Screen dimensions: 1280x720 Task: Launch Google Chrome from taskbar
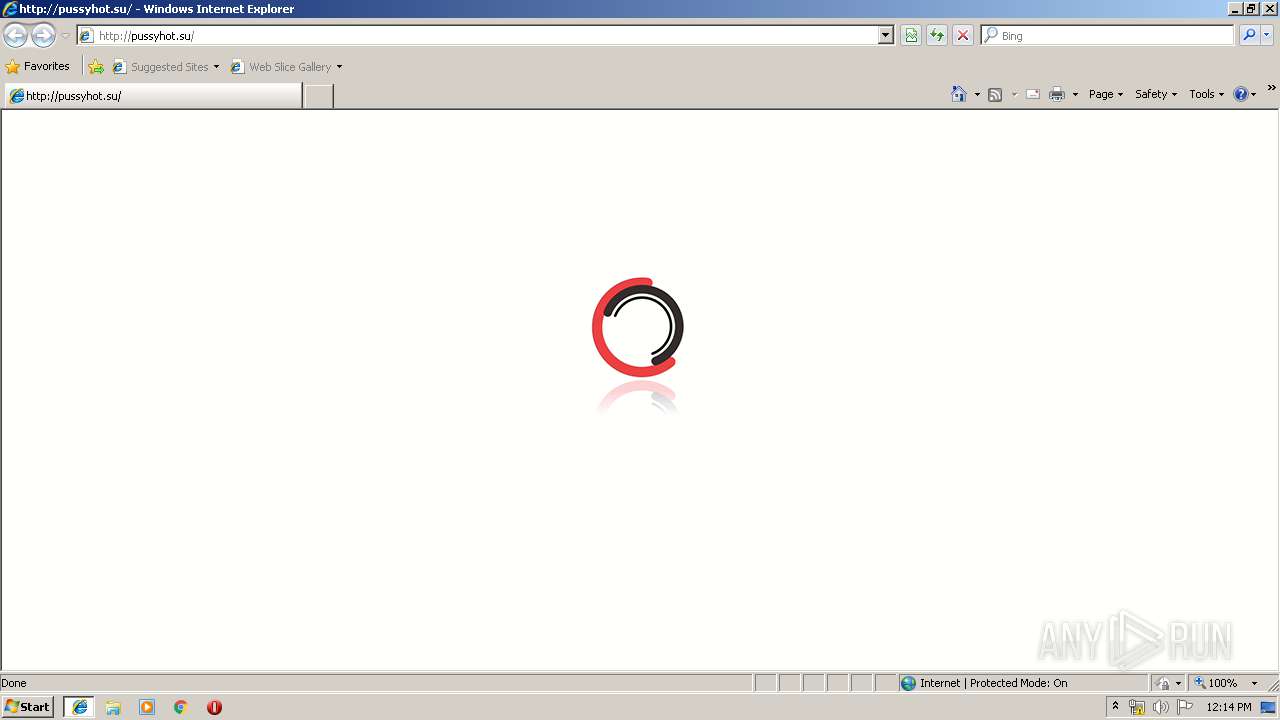pos(181,707)
